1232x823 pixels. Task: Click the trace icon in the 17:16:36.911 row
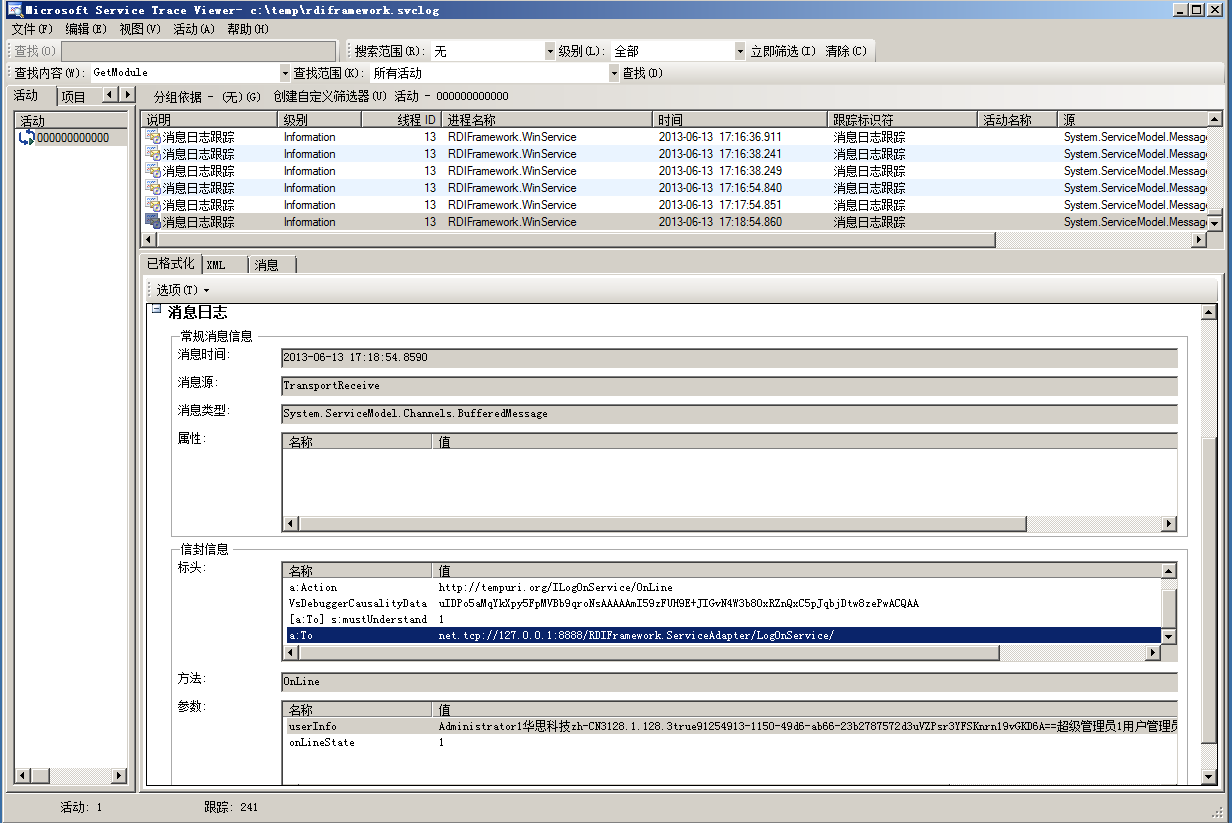pos(153,137)
